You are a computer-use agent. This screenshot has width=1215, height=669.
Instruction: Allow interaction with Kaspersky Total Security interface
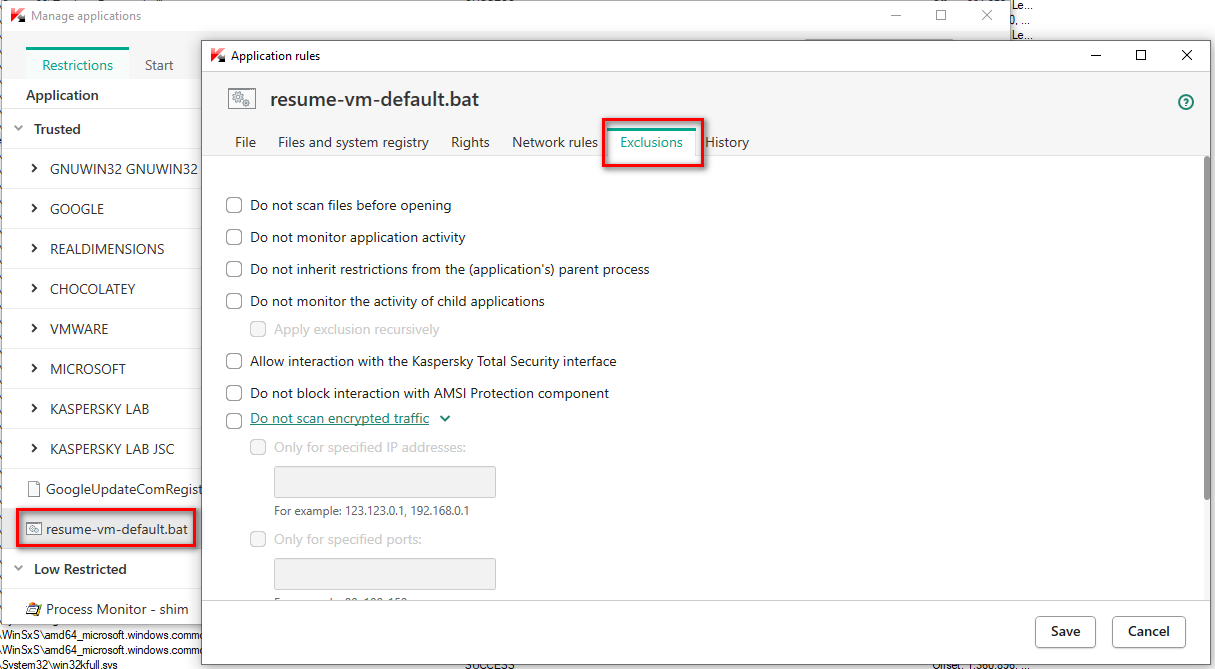234,361
